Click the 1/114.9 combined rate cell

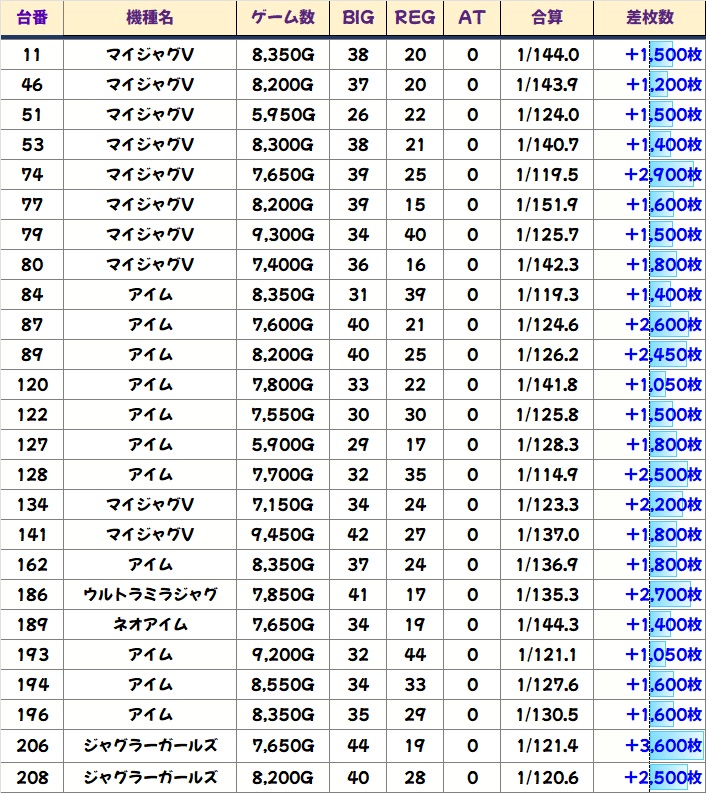547,475
